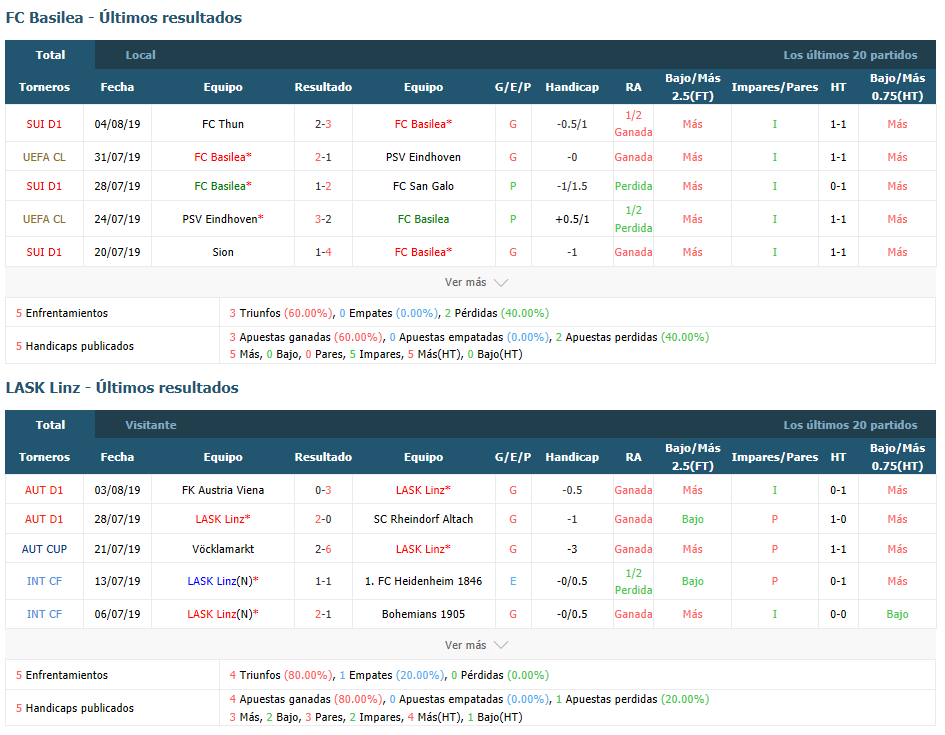The height and width of the screenshot is (735, 945).
Task: Open SC Rheindorf Altach team link
Action: point(423,519)
